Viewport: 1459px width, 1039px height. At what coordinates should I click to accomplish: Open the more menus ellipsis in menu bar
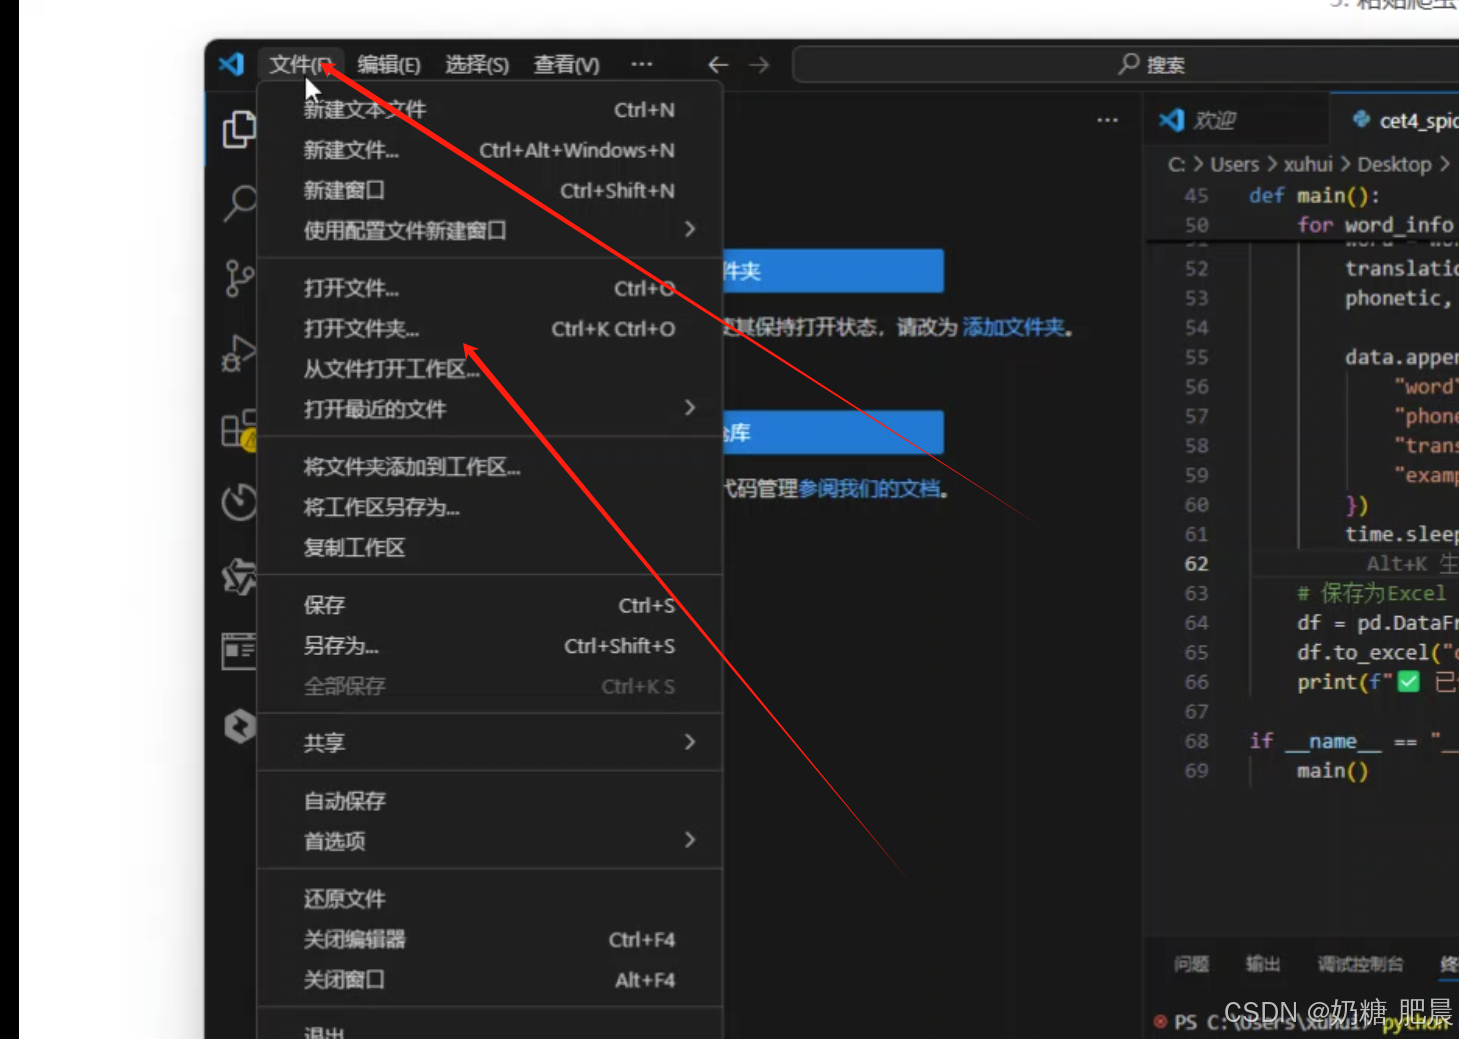(642, 64)
